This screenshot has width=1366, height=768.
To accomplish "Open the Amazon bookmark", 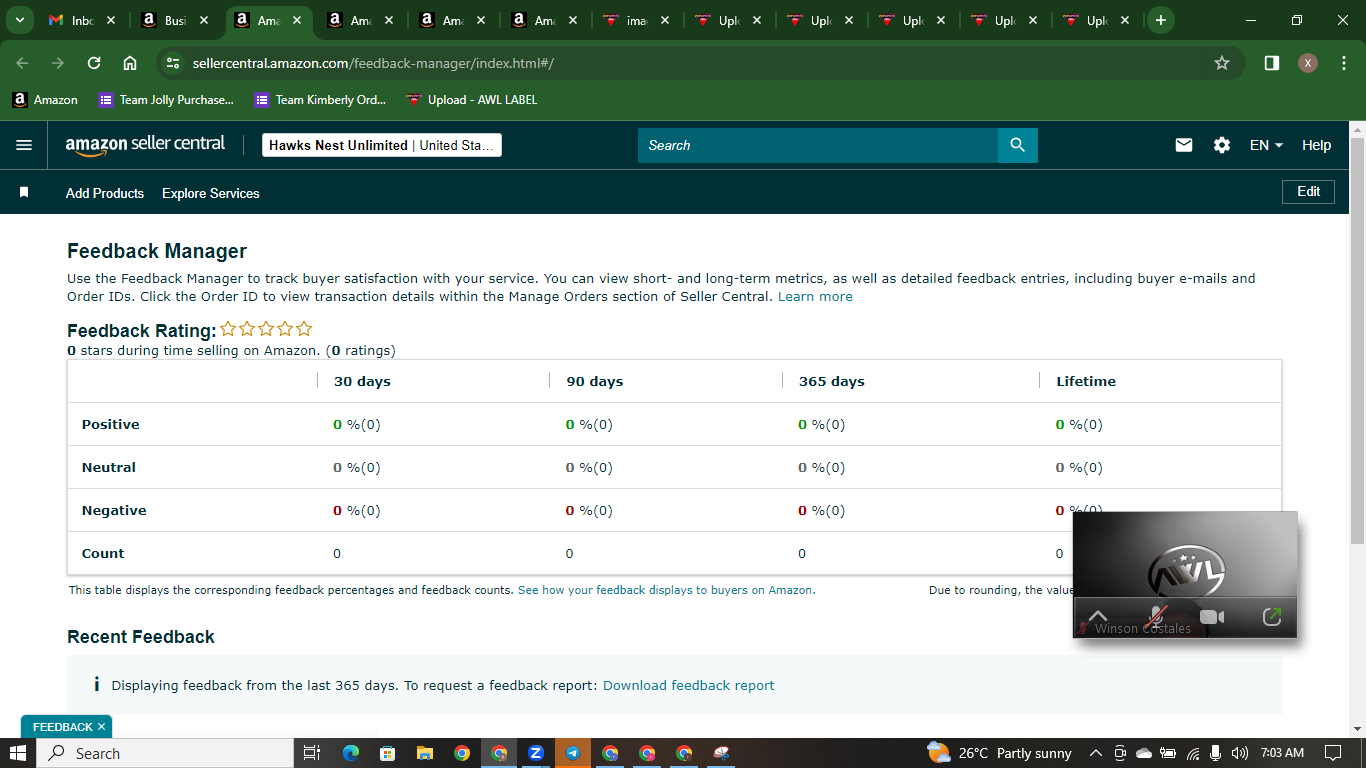I will [45, 100].
